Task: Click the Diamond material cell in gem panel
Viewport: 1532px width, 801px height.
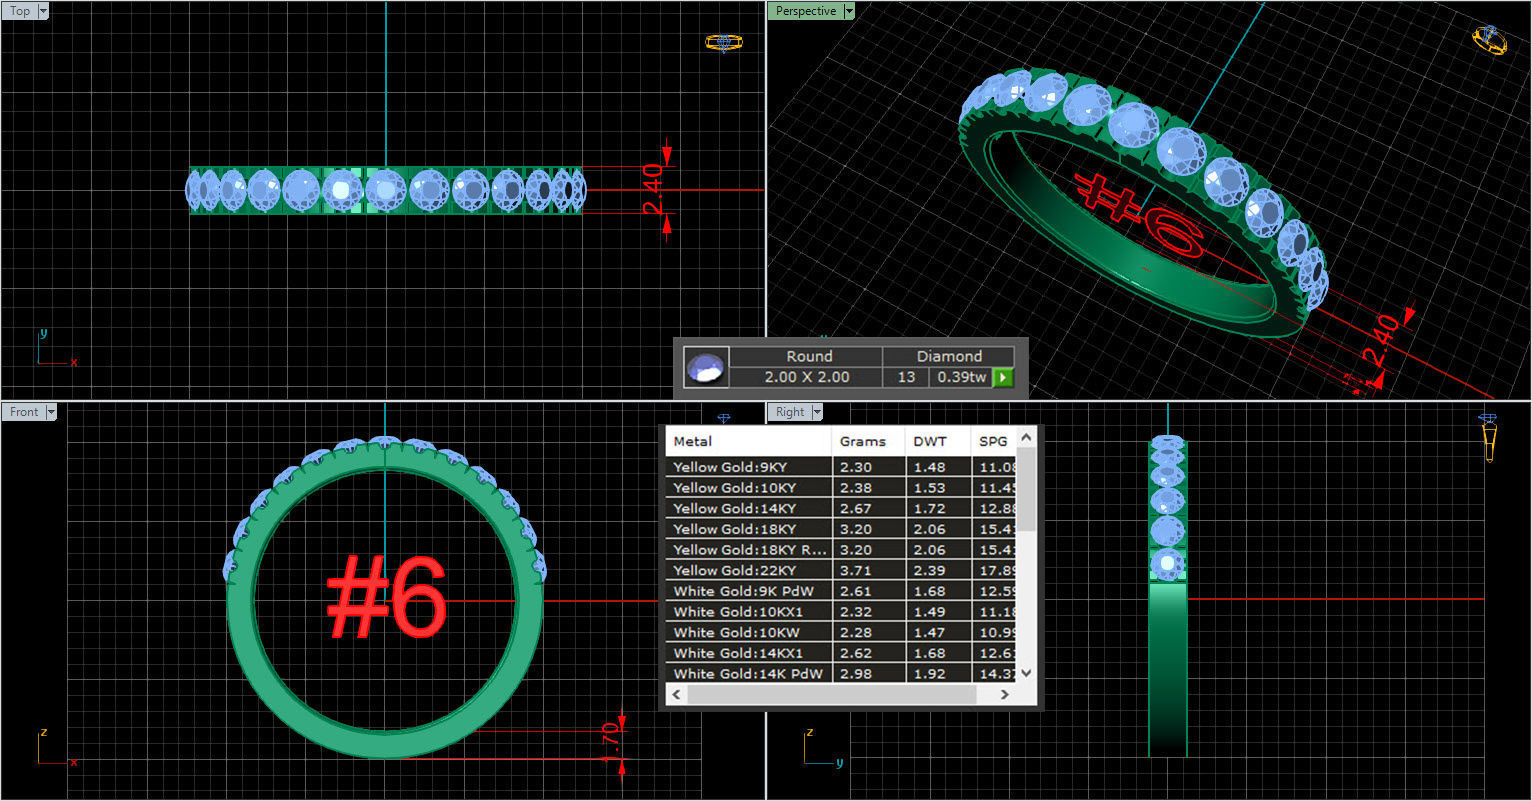Action: (948, 356)
